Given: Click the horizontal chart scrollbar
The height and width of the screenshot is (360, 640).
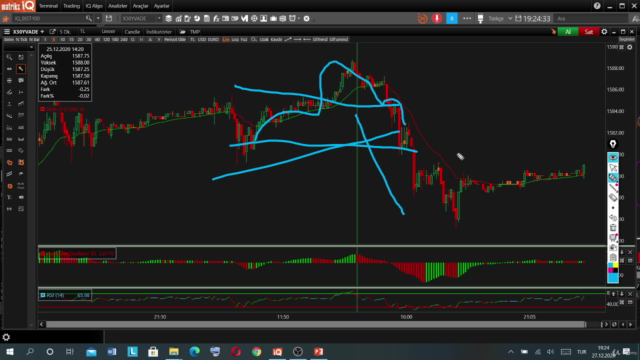Looking at the screenshot, I should tap(316, 324).
